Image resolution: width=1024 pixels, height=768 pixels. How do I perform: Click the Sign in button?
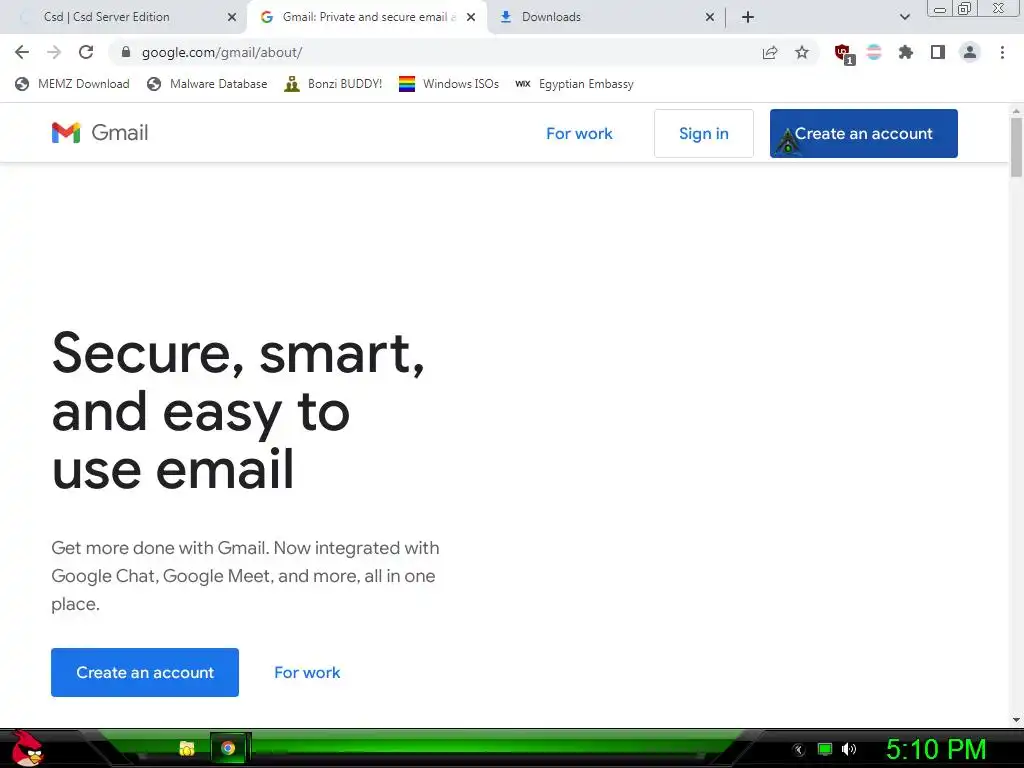pyautogui.click(x=703, y=133)
